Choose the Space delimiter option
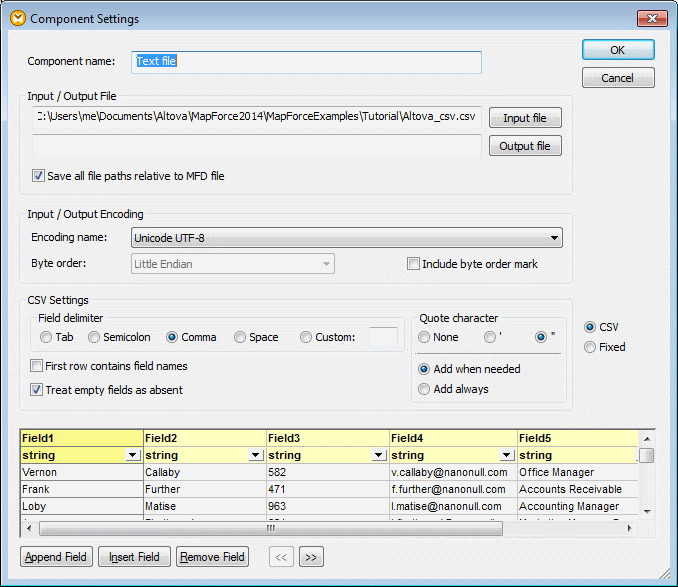 coord(241,337)
